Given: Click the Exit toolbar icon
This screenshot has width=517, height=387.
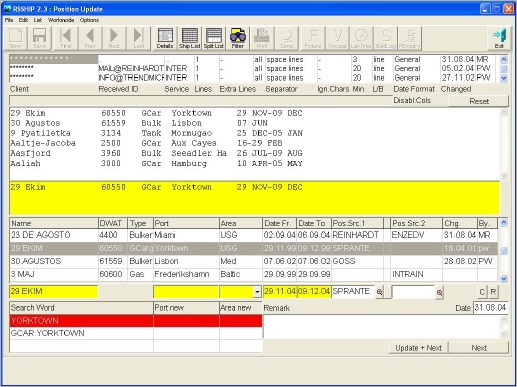Looking at the screenshot, I should click(x=499, y=39).
